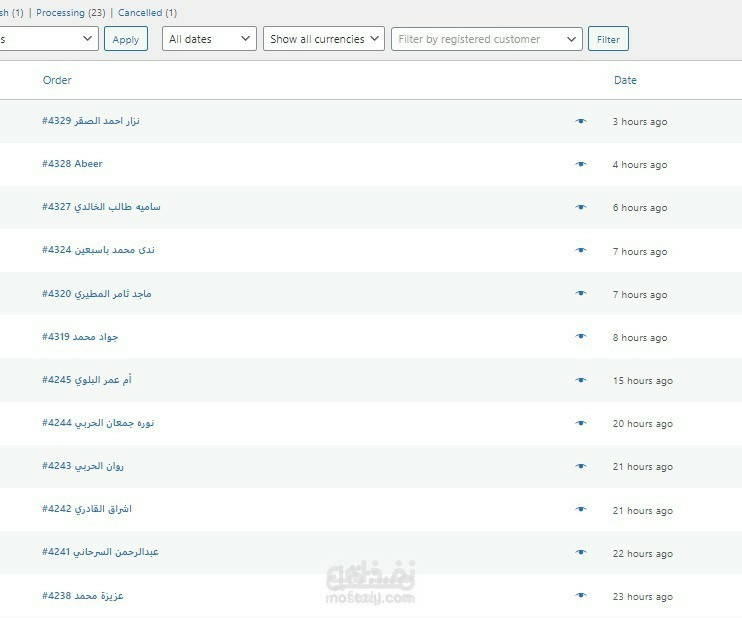The image size is (742, 618).
Task: Open order #4319 جواد محمد
Action: [80, 337]
